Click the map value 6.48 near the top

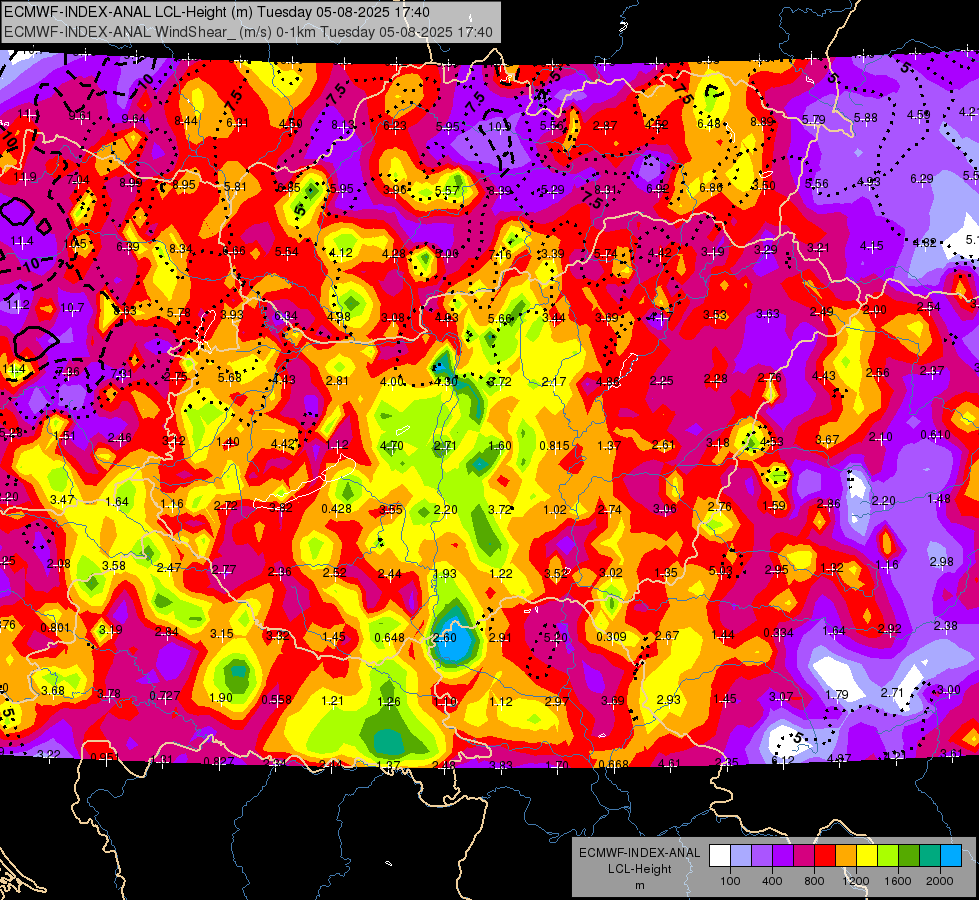pyautogui.click(x=709, y=124)
